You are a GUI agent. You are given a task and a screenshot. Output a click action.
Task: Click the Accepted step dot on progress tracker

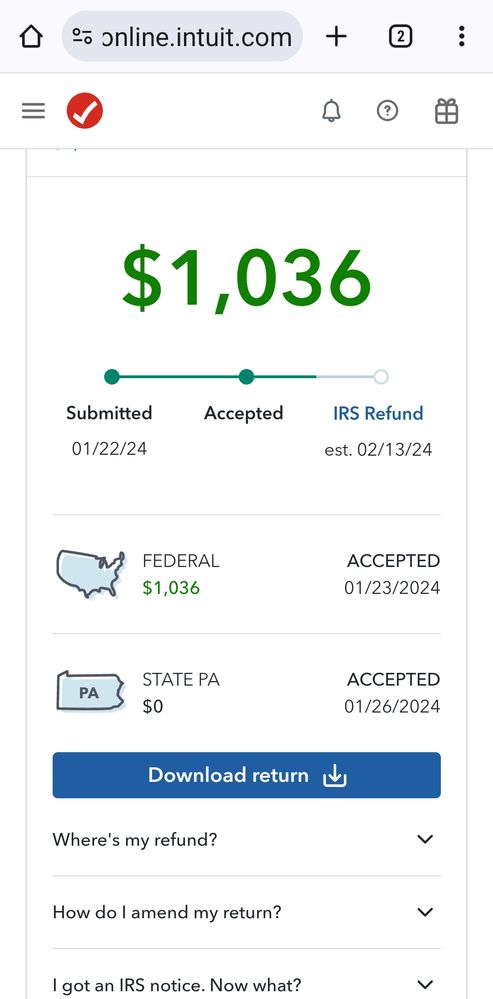pyautogui.click(x=246, y=377)
